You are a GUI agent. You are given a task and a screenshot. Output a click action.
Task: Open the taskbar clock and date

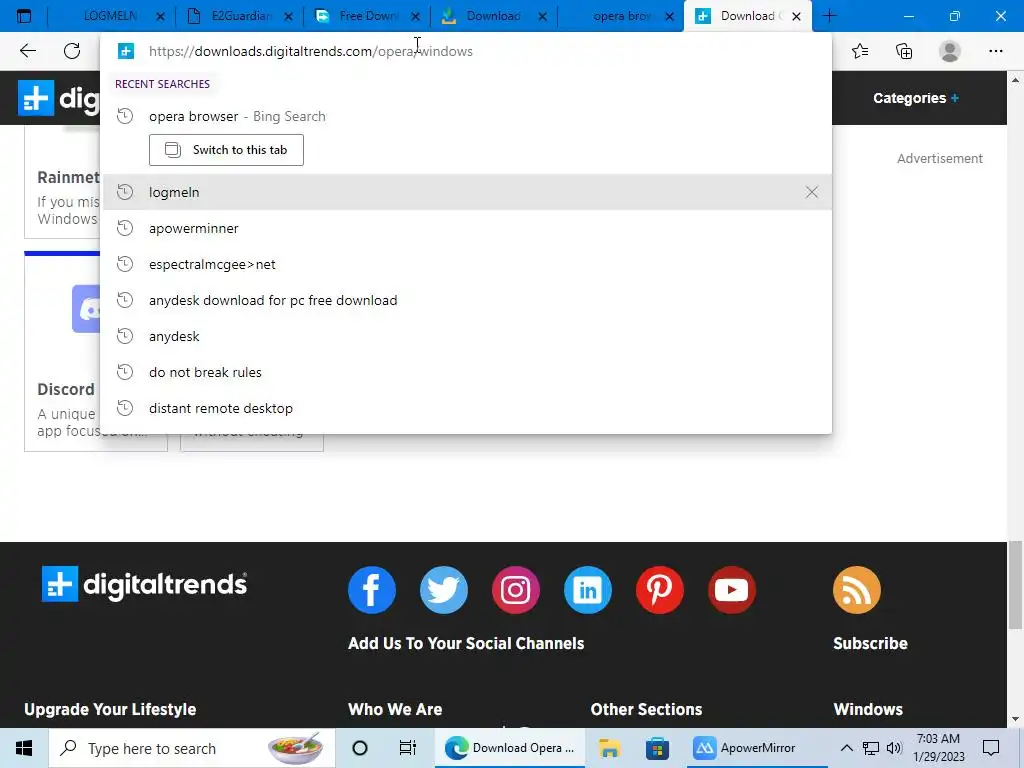(938, 748)
